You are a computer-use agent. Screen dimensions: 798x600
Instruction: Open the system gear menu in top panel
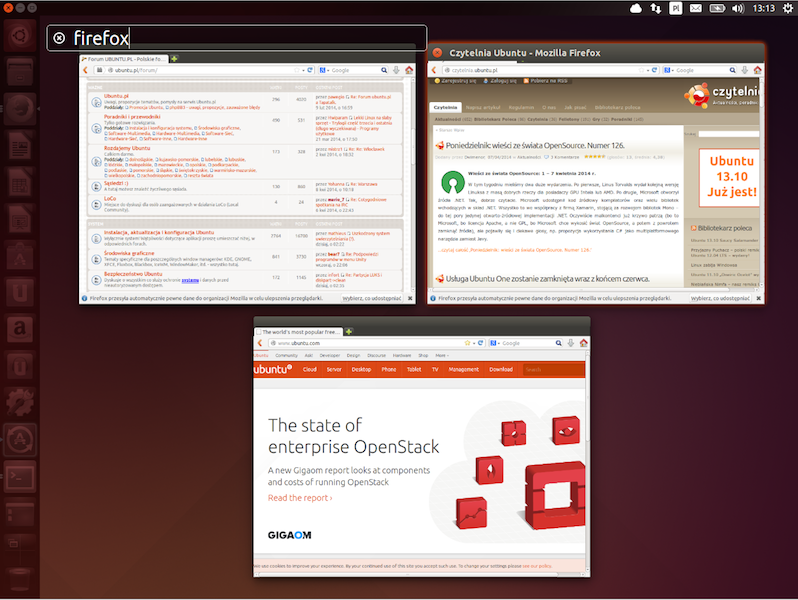click(787, 8)
